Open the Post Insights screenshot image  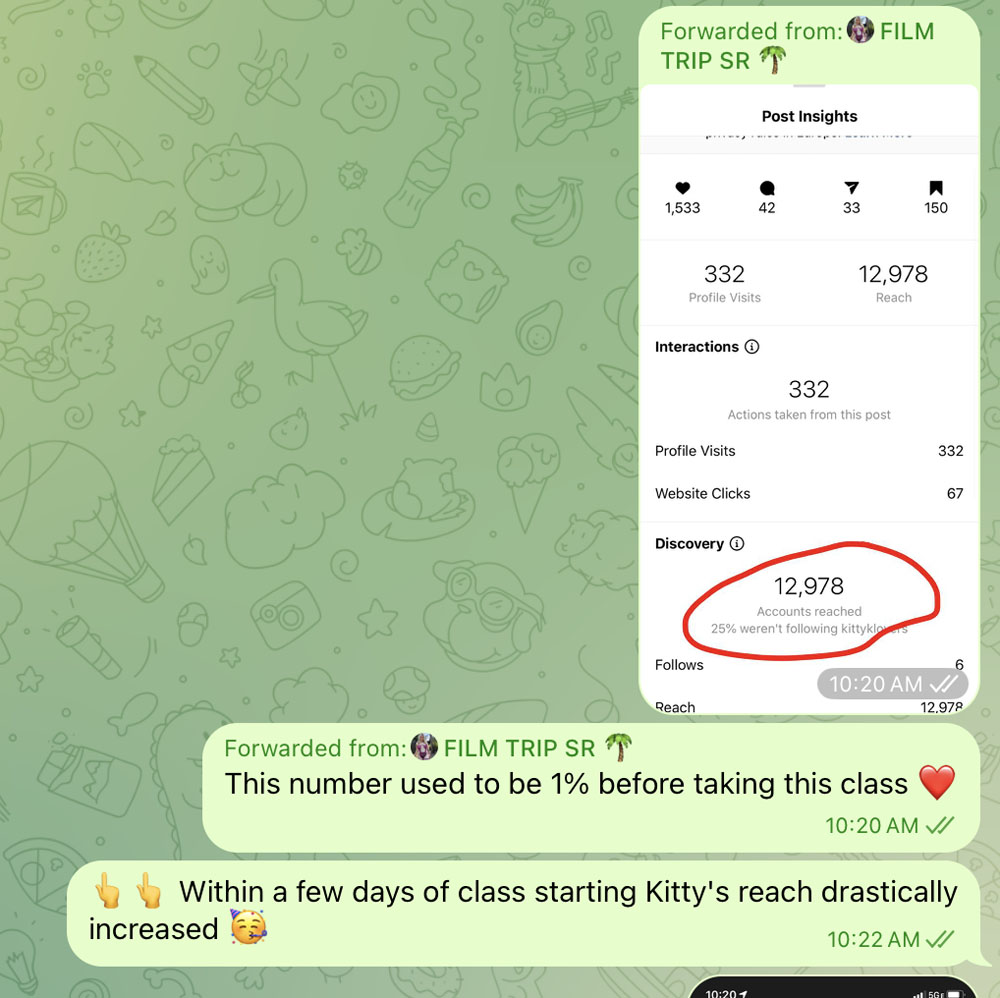click(809, 399)
